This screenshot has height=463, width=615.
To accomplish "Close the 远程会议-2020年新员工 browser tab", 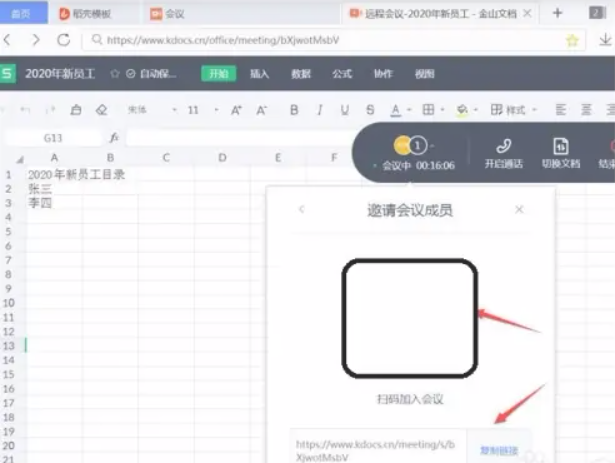I will point(528,13).
